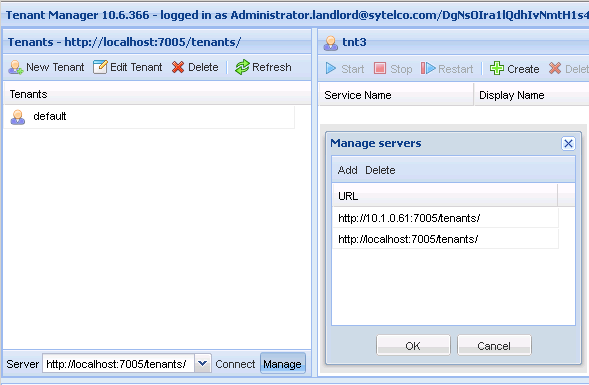589x385 pixels.
Task: Select the default tenant in list
Action: click(149, 117)
